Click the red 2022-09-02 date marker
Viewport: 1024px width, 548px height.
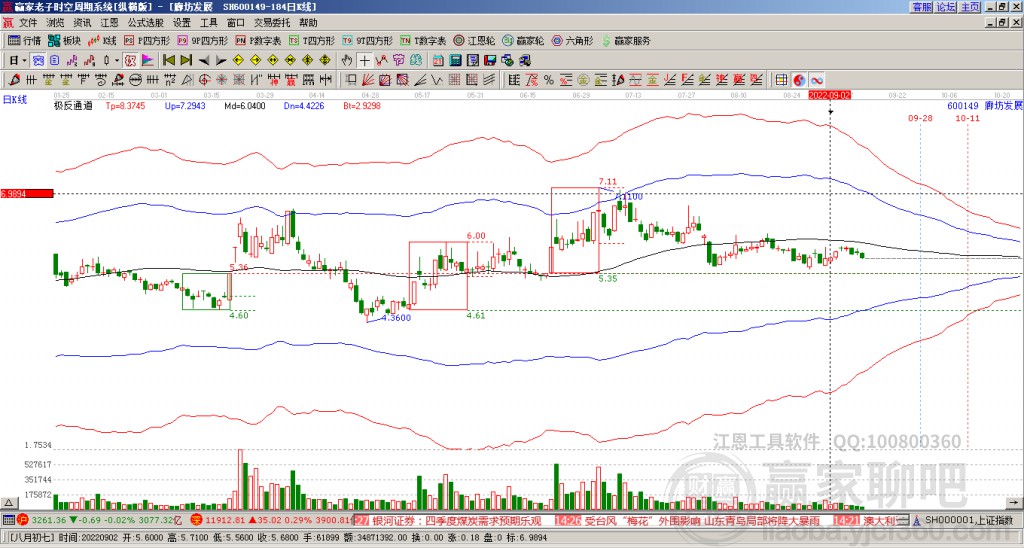829,95
